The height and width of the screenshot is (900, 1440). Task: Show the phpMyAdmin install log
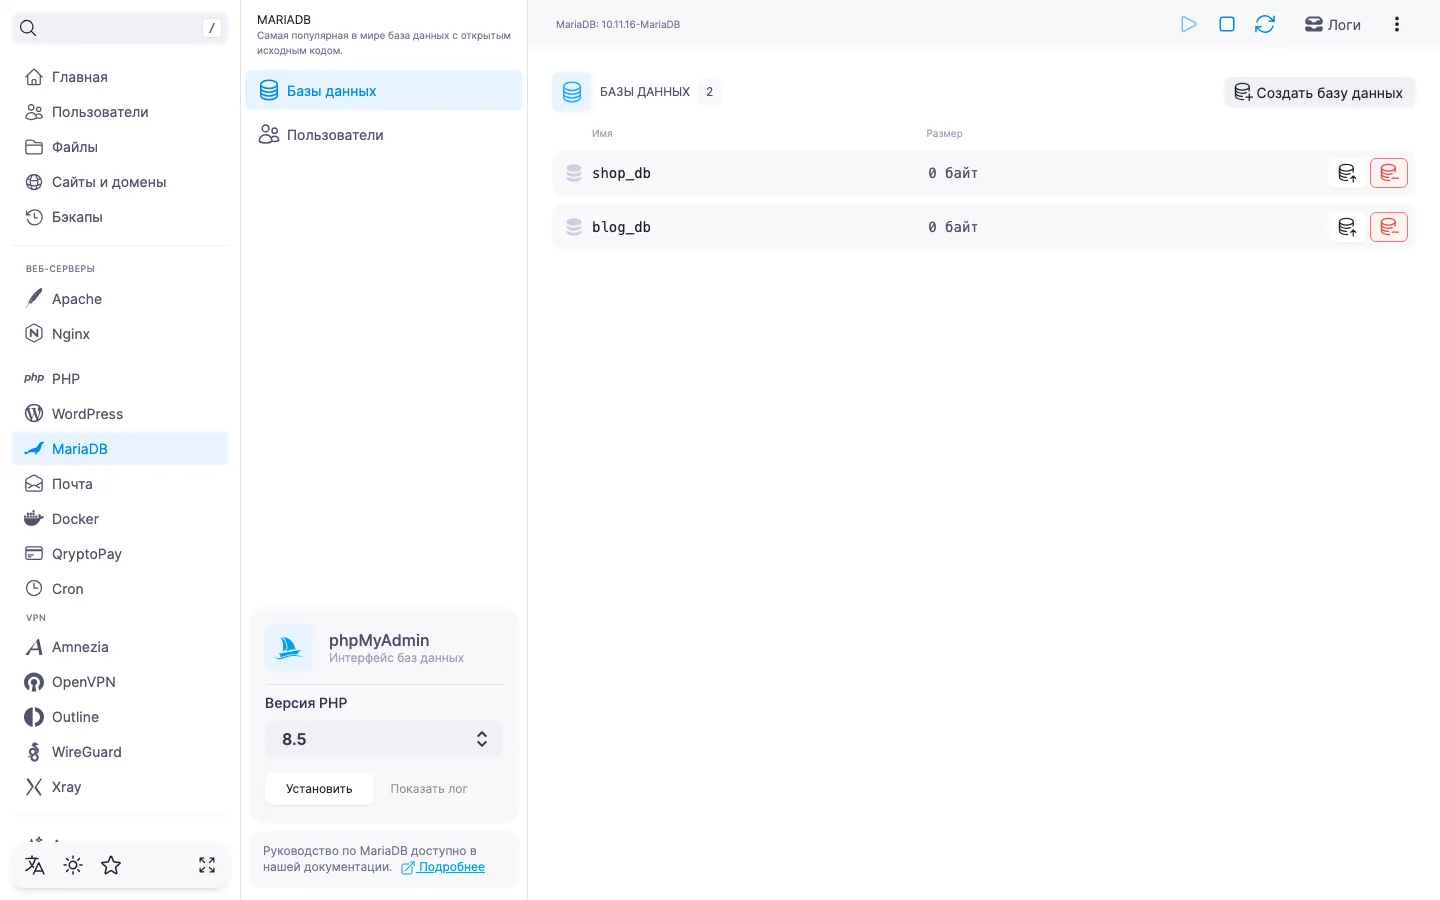click(x=429, y=789)
